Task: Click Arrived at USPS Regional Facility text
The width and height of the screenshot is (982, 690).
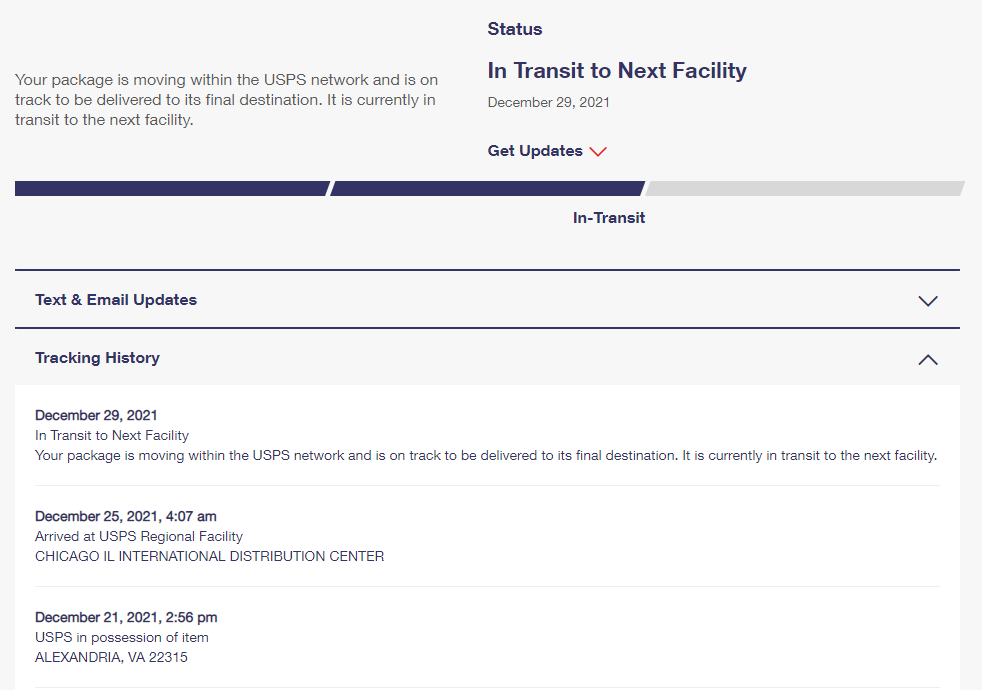Action: point(139,536)
